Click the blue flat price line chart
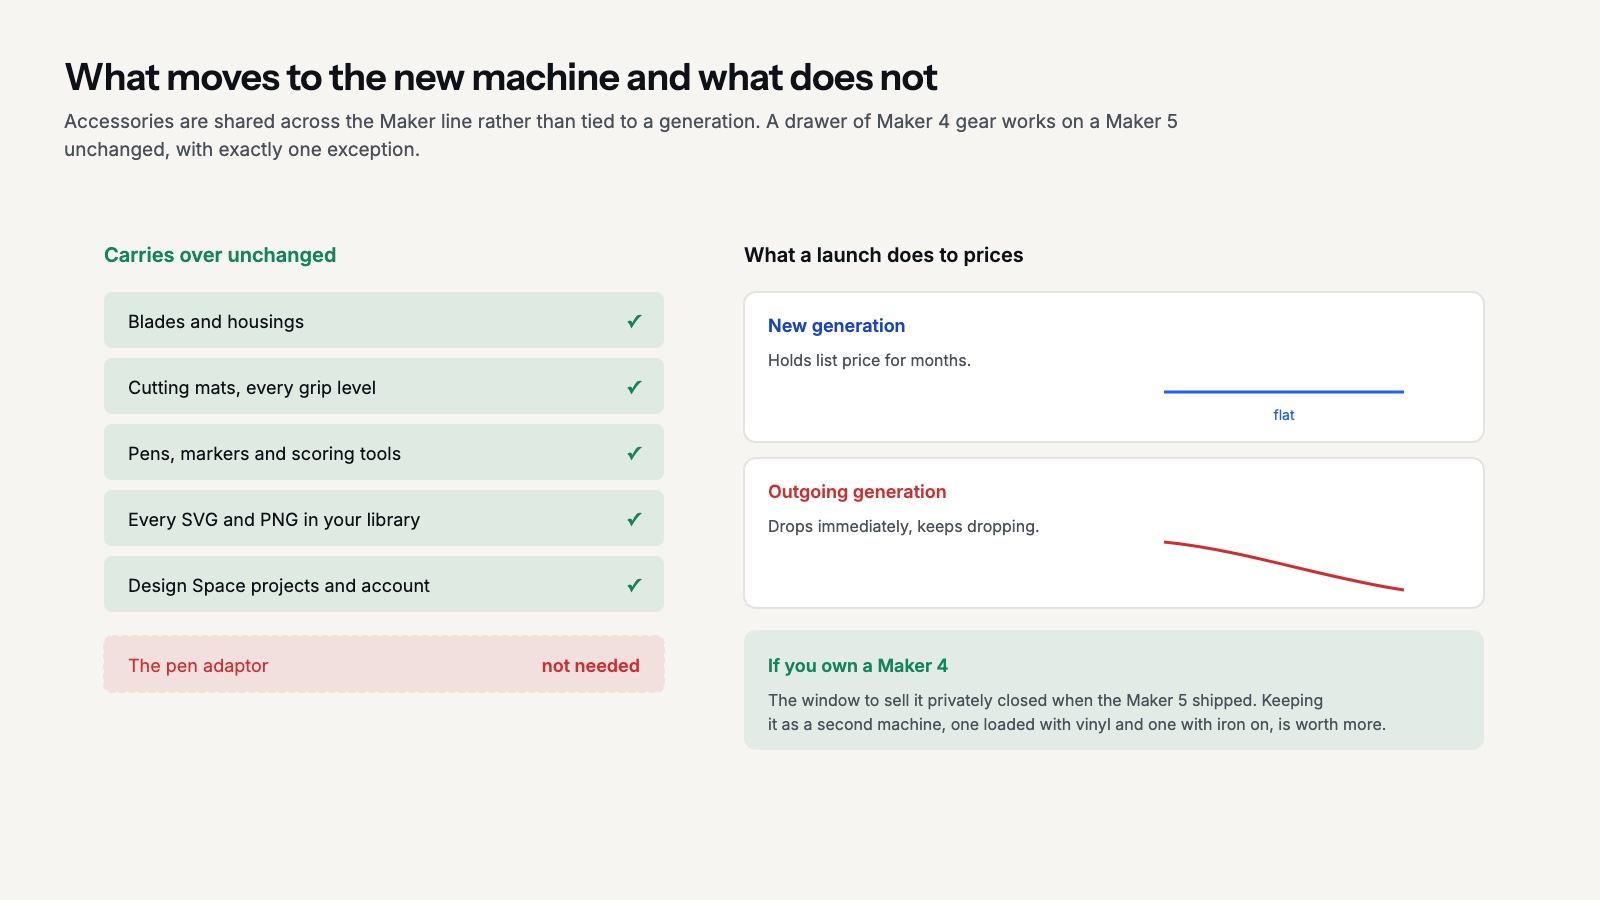Screen dimensions: 1600x900 coord(1284,392)
